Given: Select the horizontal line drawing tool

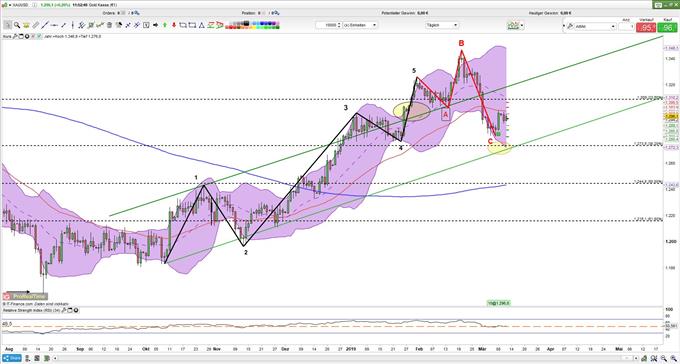Looking at the screenshot, I should pyautogui.click(x=54, y=25).
